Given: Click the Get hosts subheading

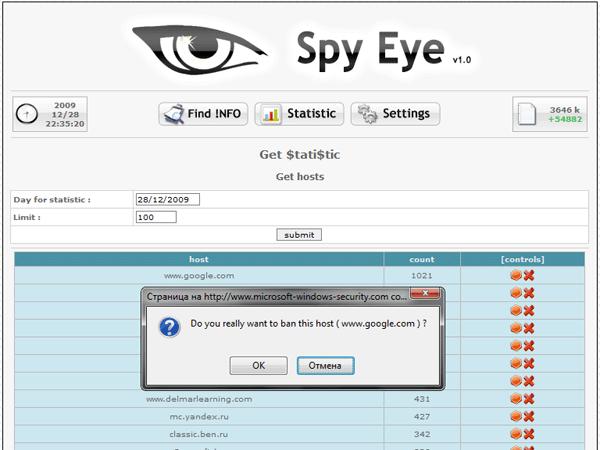Looking at the screenshot, I should [x=300, y=176].
